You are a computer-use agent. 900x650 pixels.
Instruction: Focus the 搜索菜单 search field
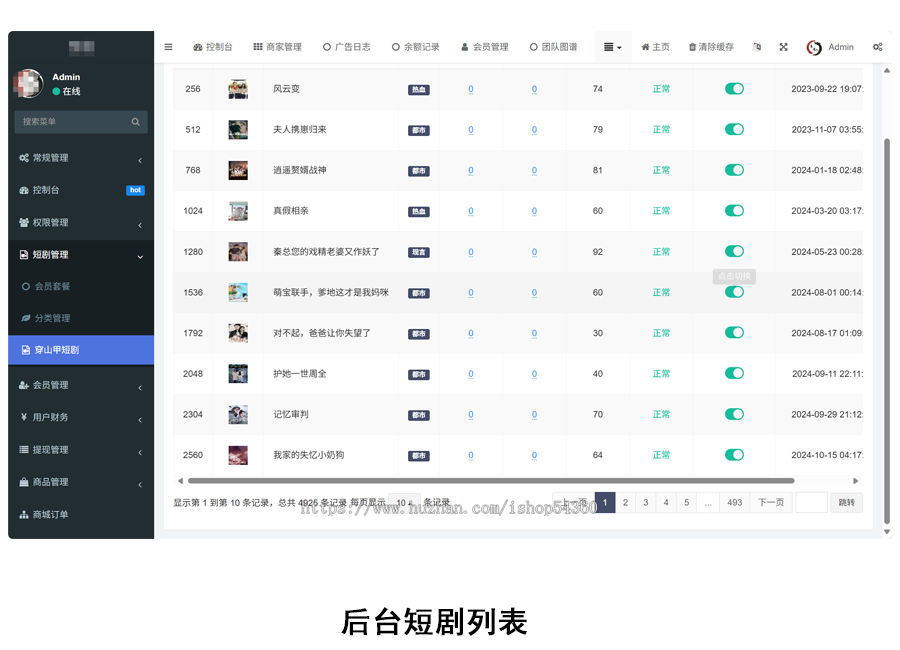point(81,122)
